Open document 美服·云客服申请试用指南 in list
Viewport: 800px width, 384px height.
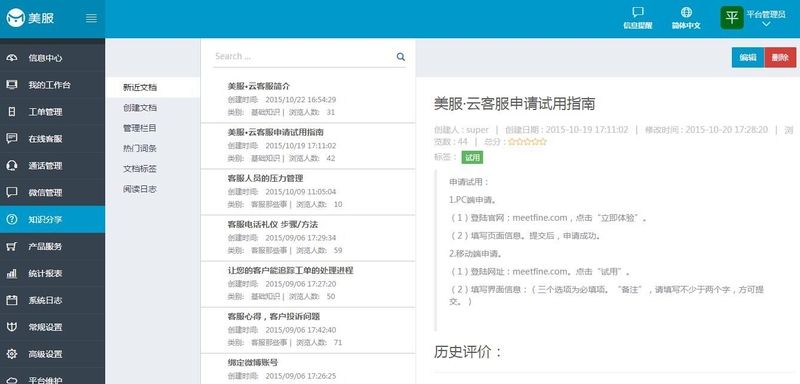[276, 133]
